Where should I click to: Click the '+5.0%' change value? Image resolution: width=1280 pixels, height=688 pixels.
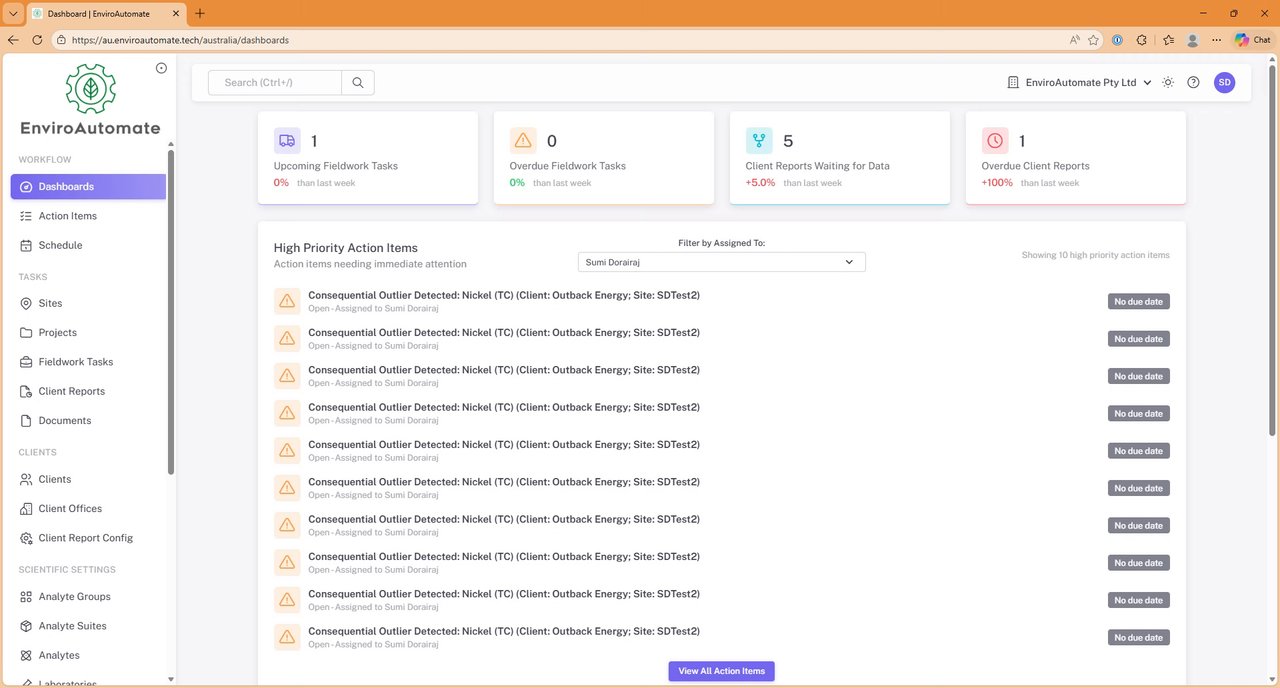[x=760, y=183]
